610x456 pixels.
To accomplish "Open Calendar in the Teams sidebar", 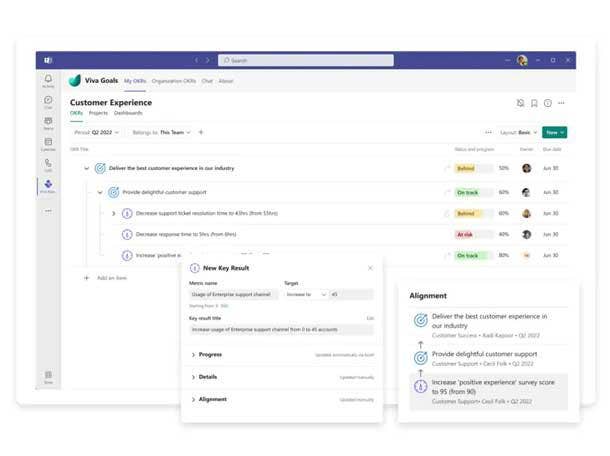I will click(x=48, y=144).
